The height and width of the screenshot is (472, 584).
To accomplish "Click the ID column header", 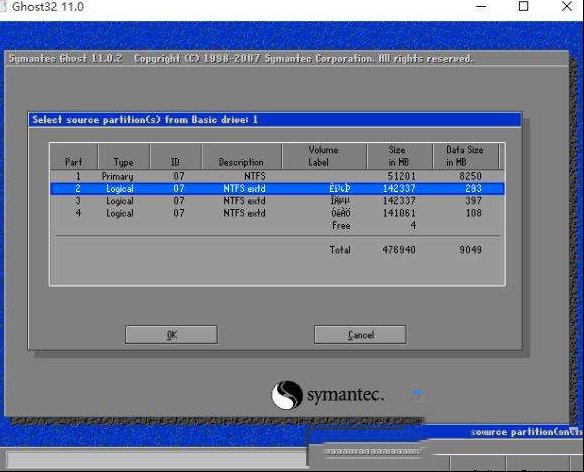I will click(x=176, y=156).
